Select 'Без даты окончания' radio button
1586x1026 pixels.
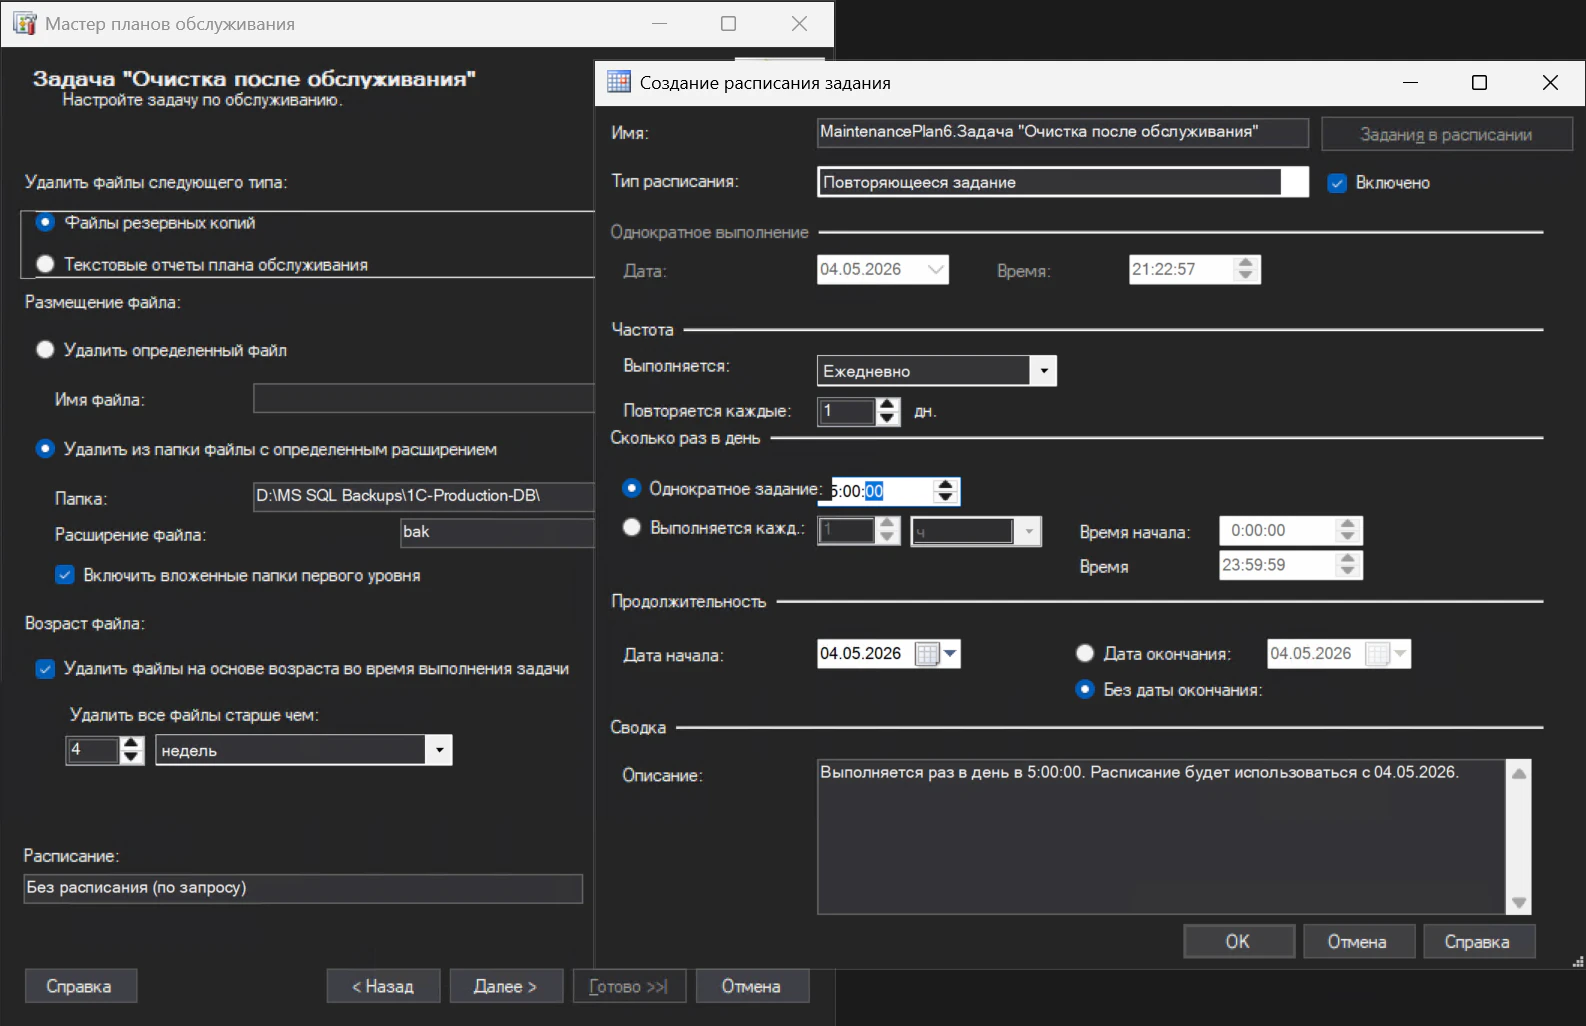pos(1085,689)
